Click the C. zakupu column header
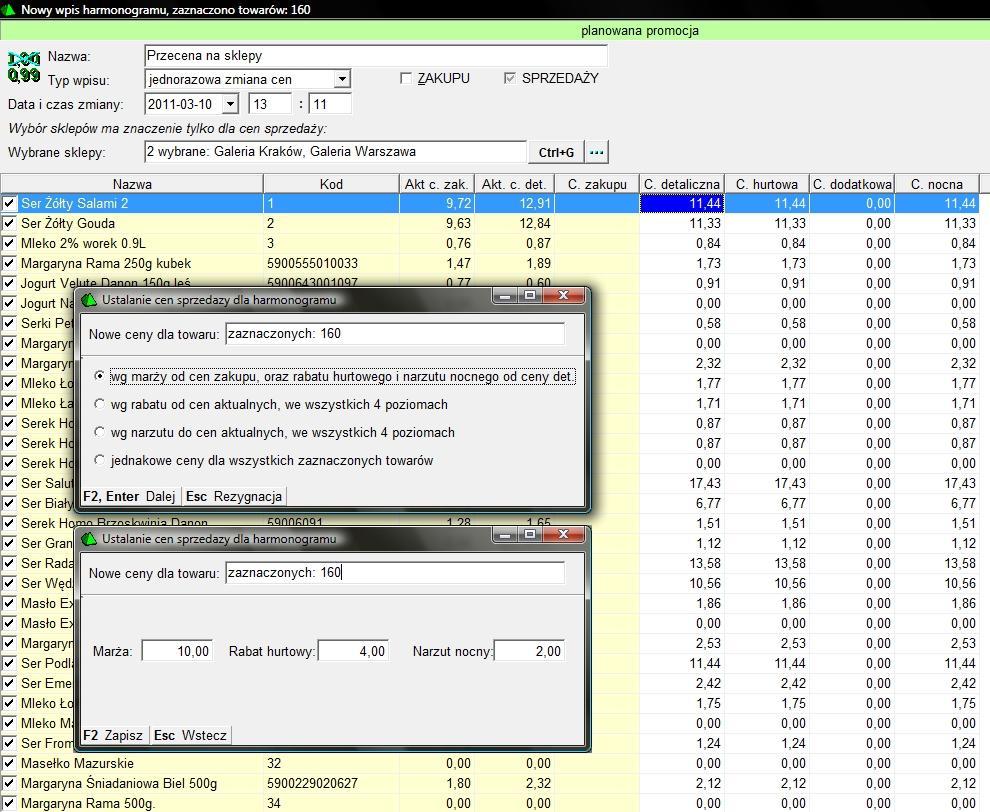 click(597, 184)
